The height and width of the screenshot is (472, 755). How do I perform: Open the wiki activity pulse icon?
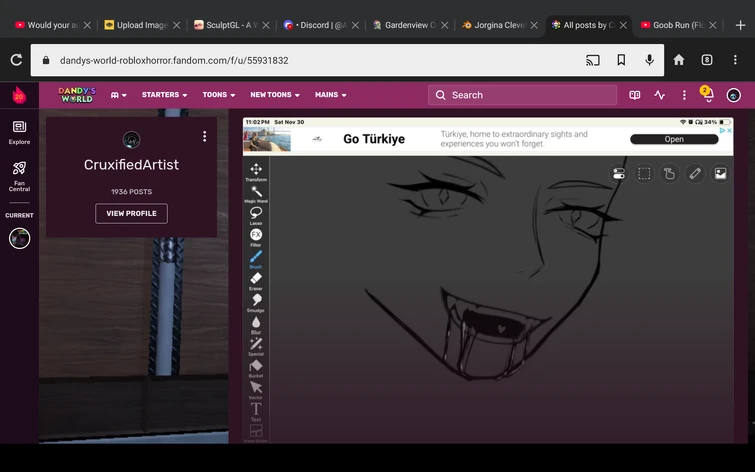coord(659,95)
